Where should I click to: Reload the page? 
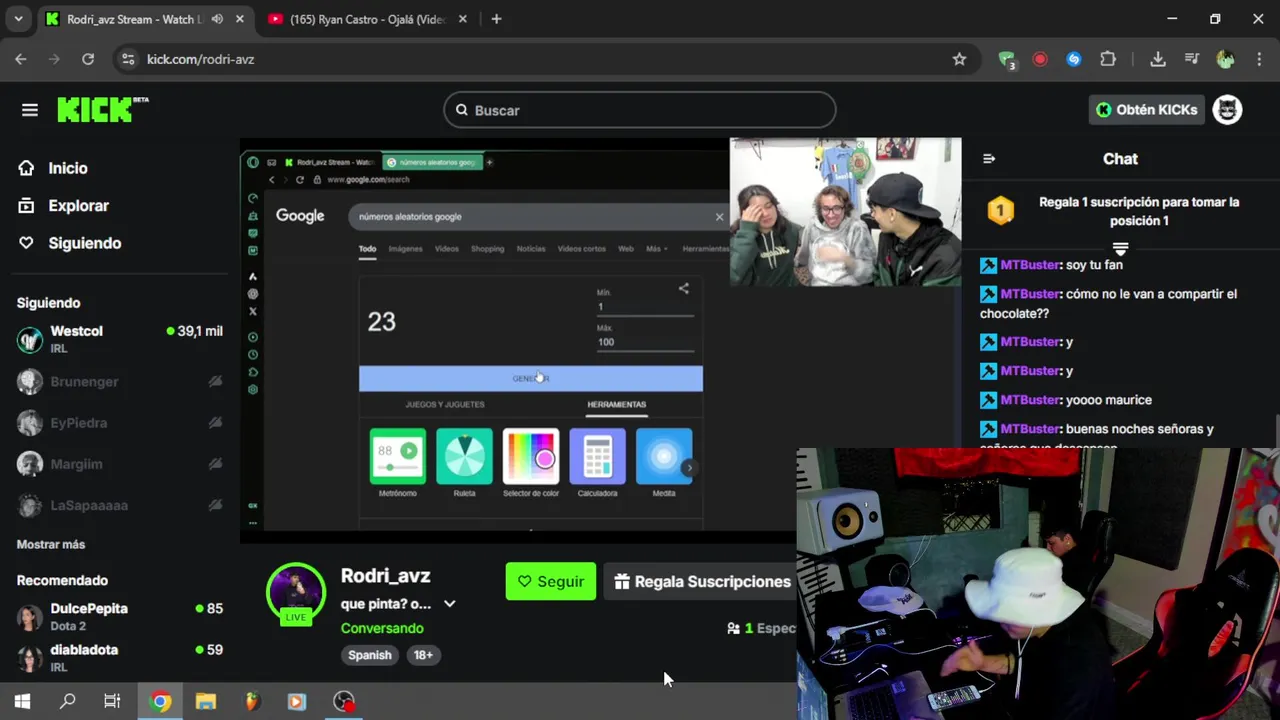point(88,59)
